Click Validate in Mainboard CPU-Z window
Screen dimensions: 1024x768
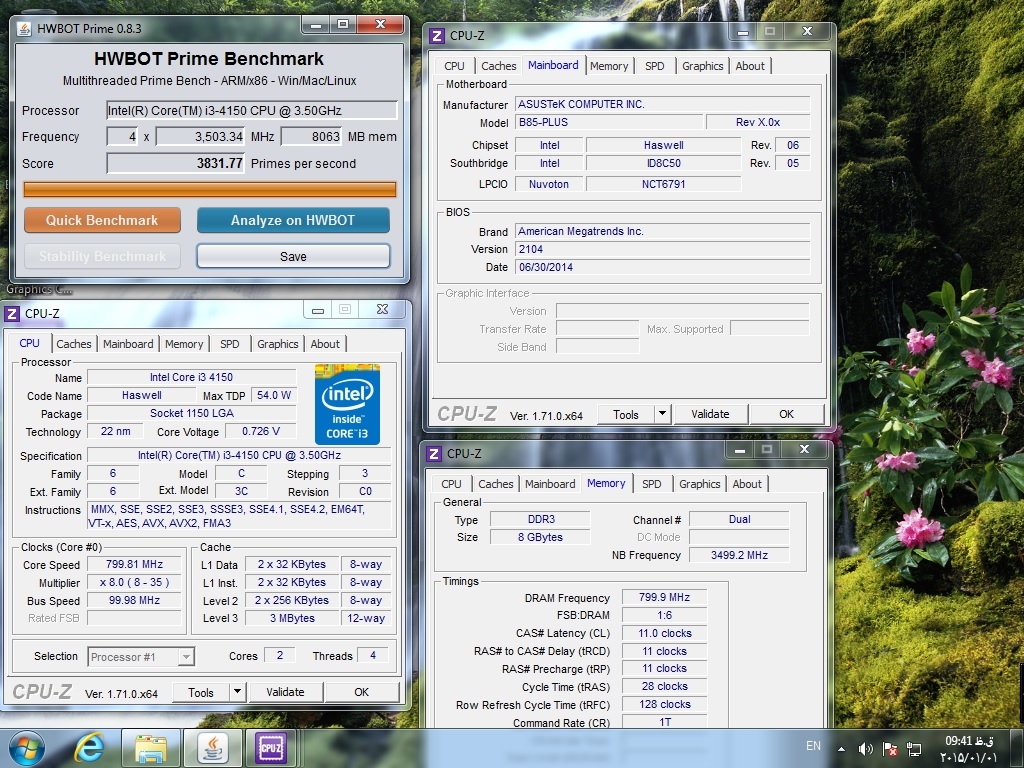711,415
